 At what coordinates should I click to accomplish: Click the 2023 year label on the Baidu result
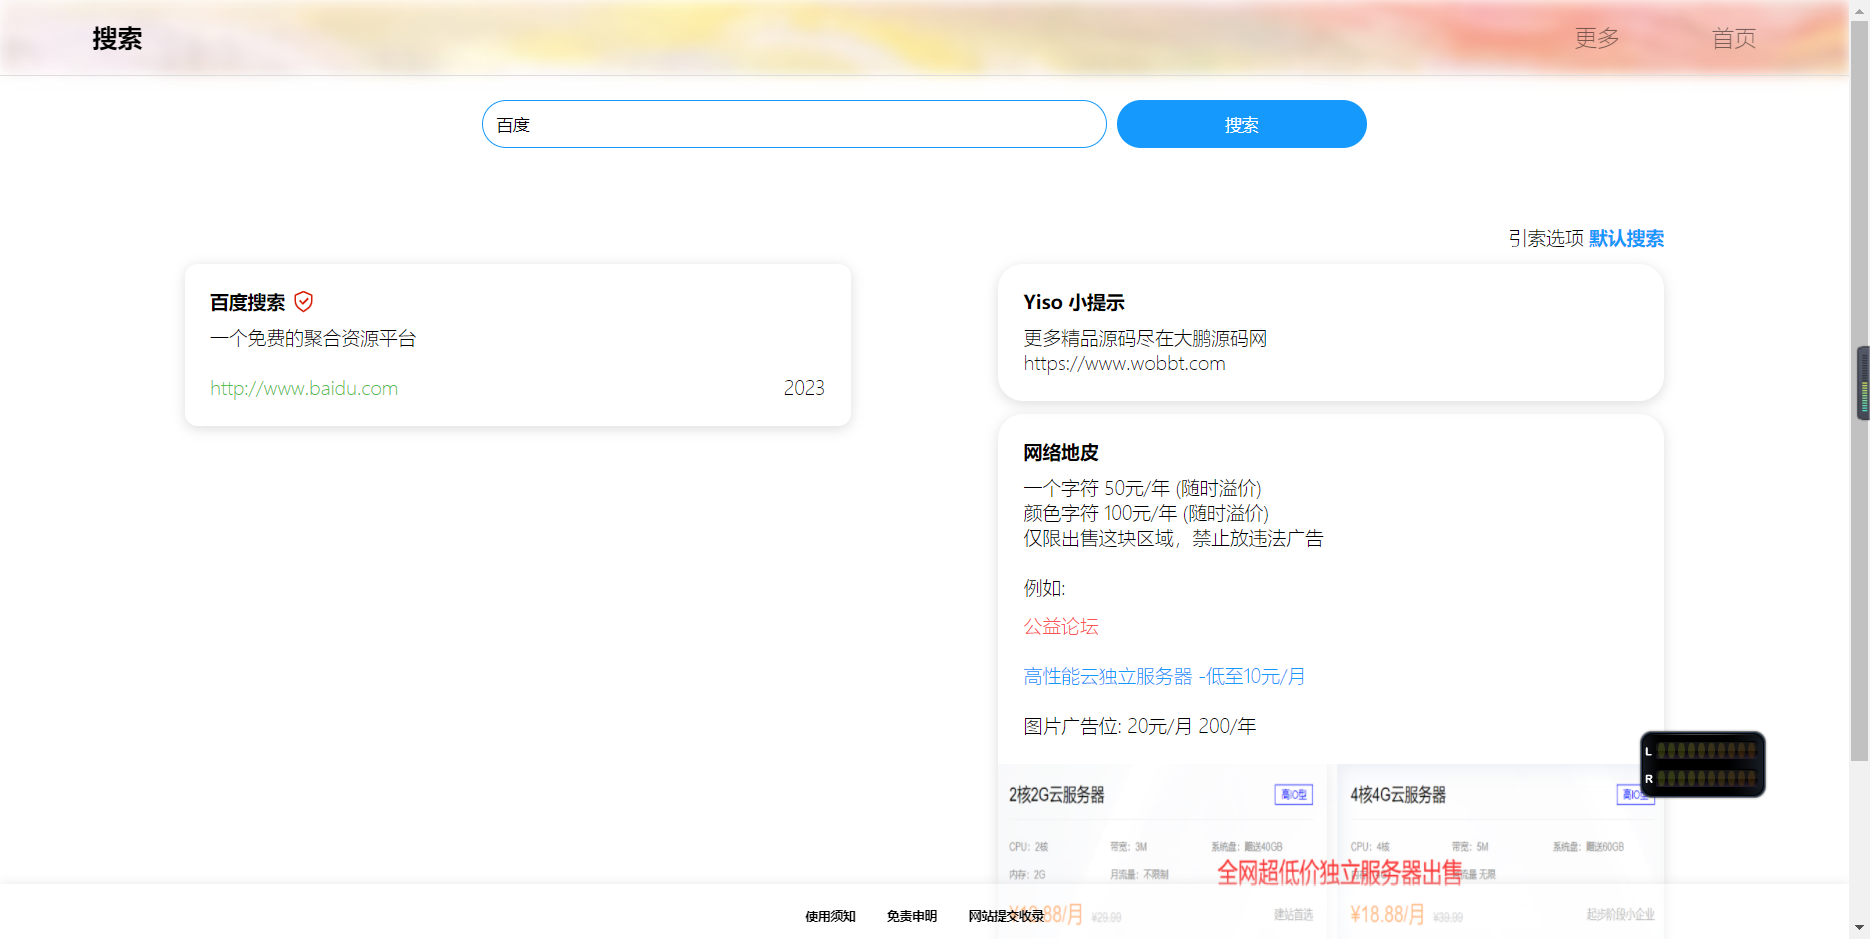[804, 388]
